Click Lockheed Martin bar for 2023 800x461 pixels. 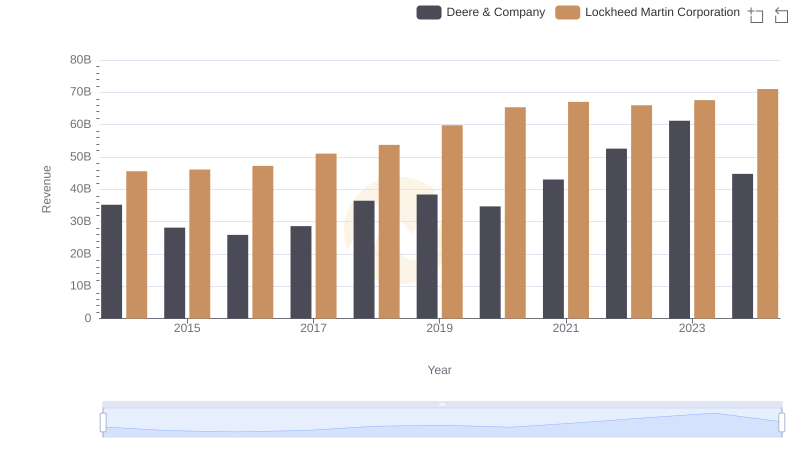pyautogui.click(x=705, y=209)
